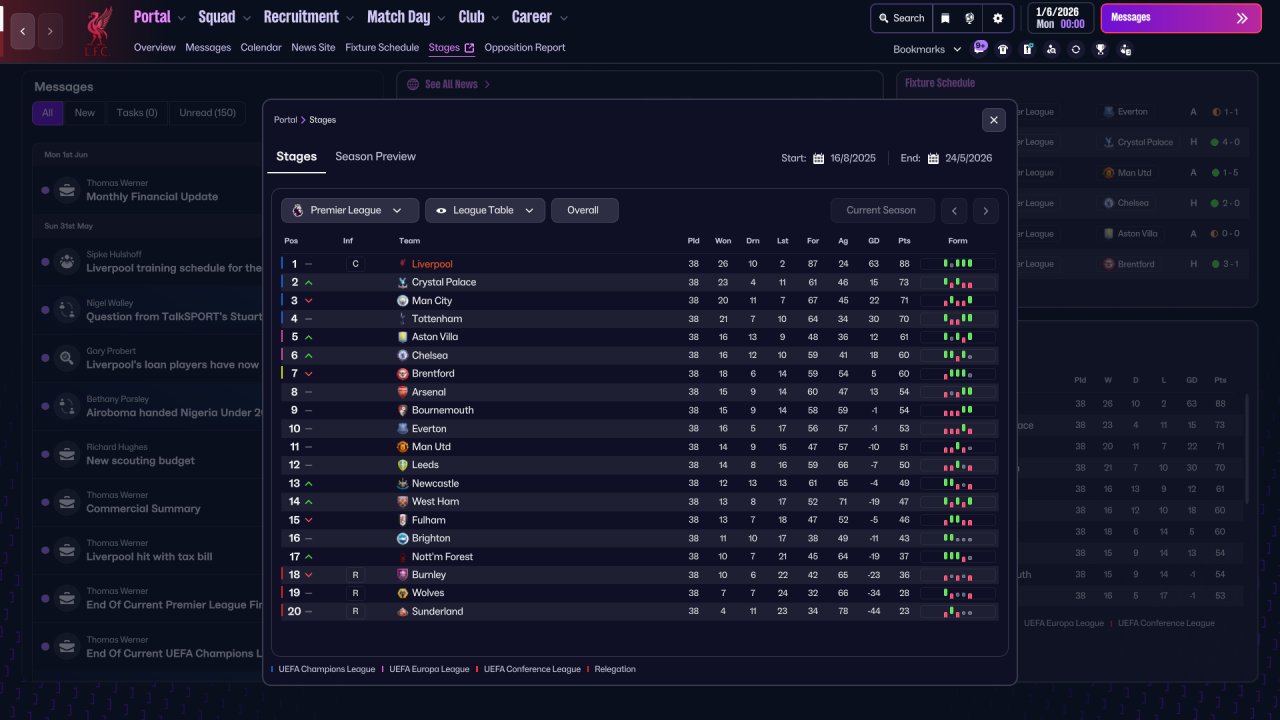
Task: Click Arsenal club badge in table
Action: click(402, 392)
